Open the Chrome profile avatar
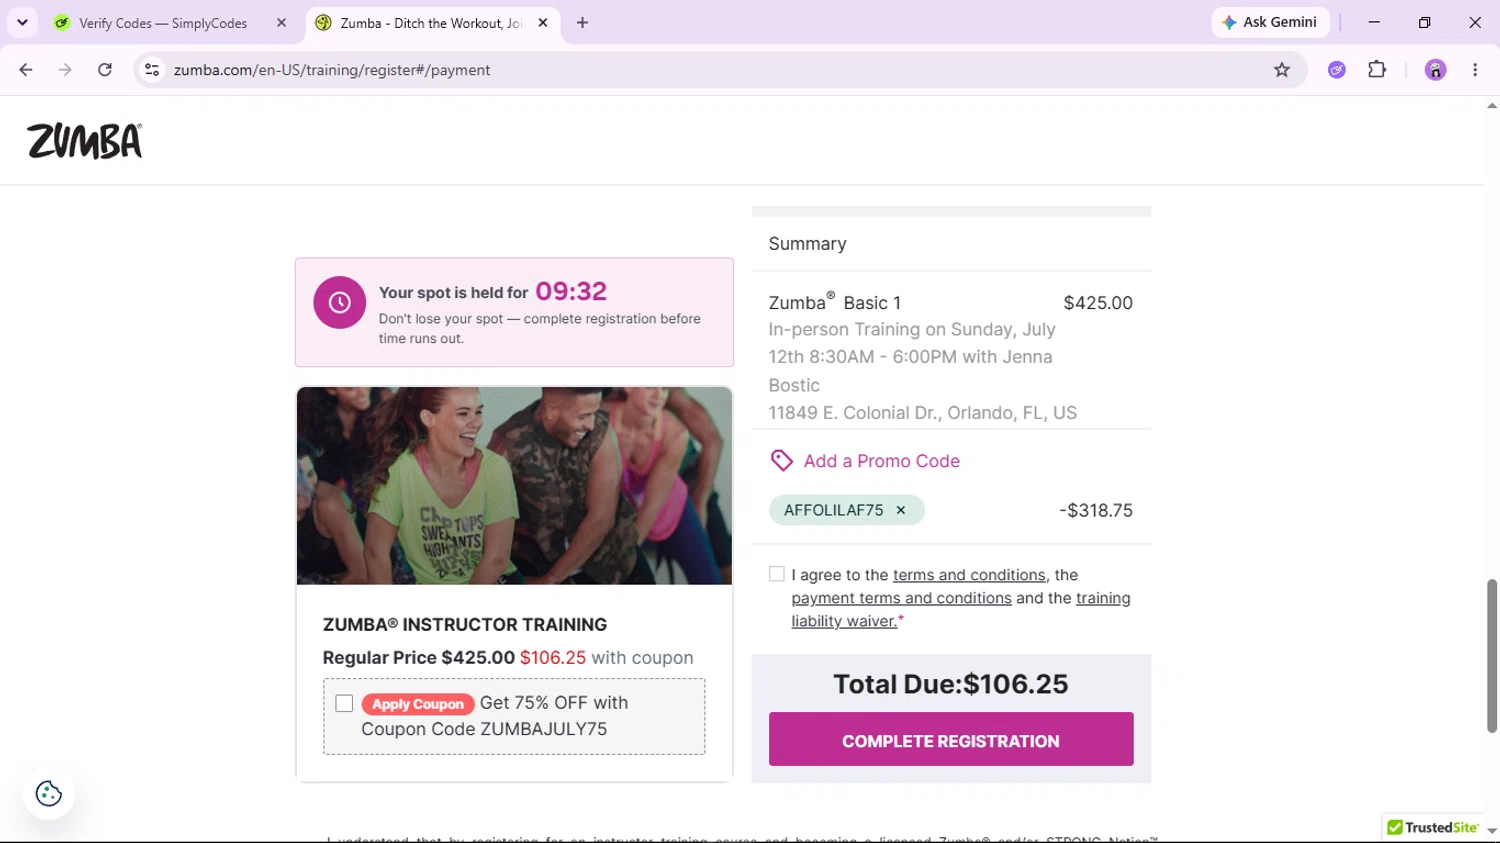Screen dimensions: 1500x843 point(1435,70)
